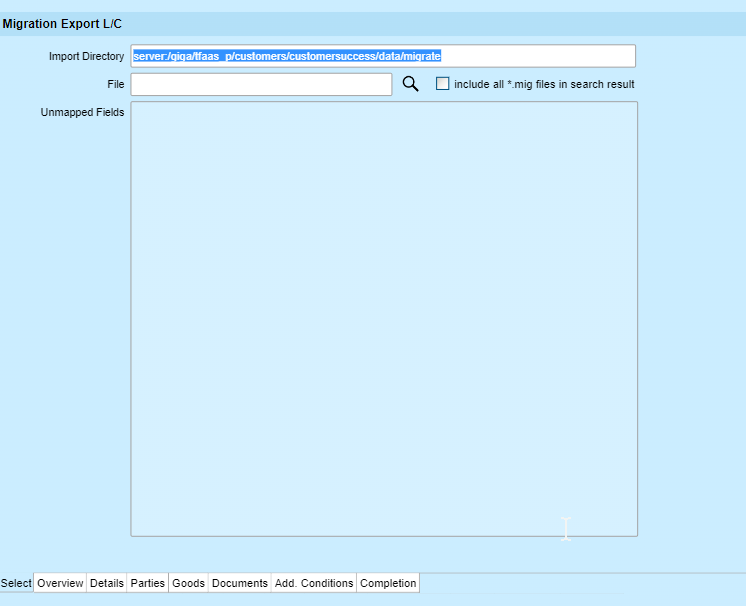This screenshot has width=746, height=606.
Task: Click the magnifier search icon beside File
Action: (x=411, y=84)
